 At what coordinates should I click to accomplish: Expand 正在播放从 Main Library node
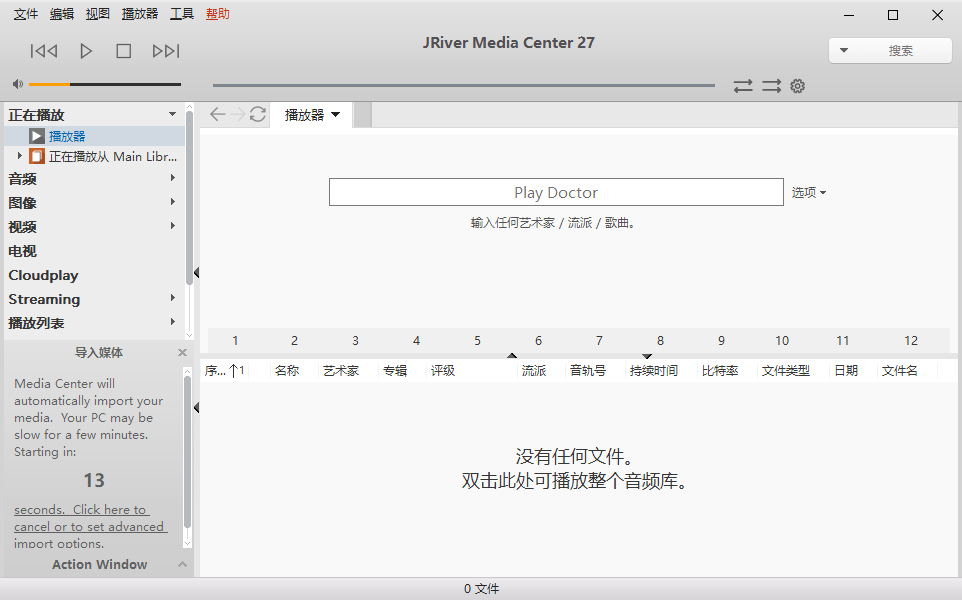tap(20, 156)
